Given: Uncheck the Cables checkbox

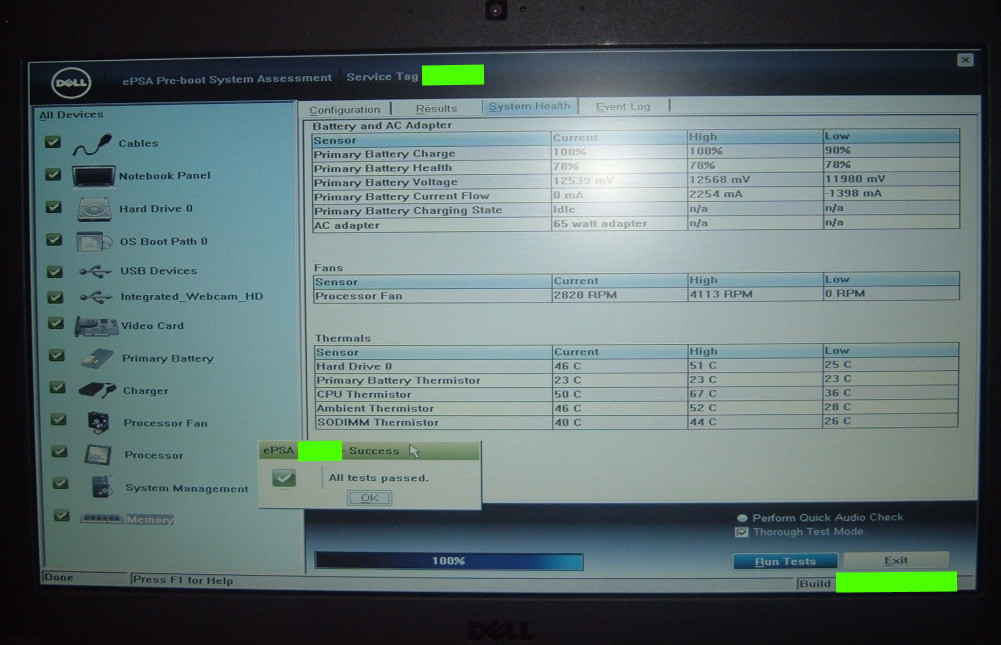Looking at the screenshot, I should (x=53, y=142).
